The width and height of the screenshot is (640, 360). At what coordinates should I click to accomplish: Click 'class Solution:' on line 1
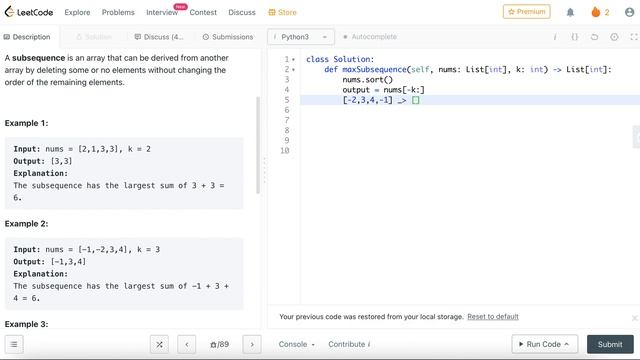point(340,60)
